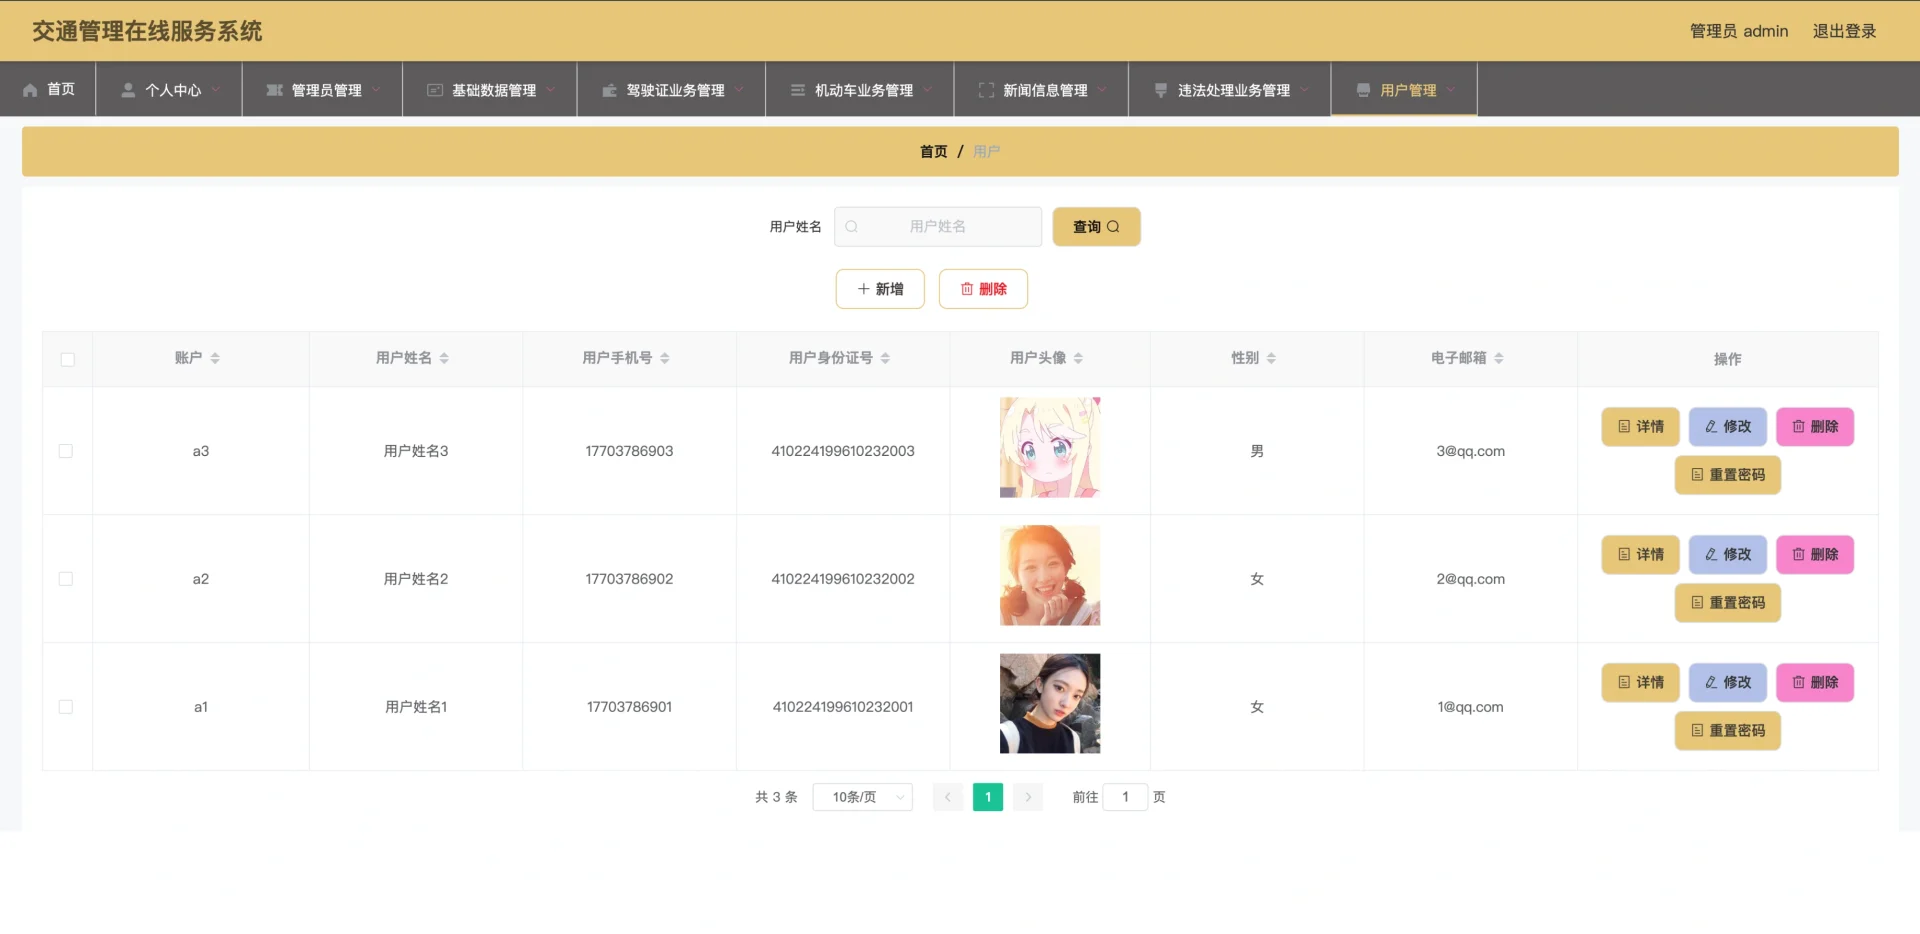Click the sort arrows on 账户 column
The image size is (1920, 934).
point(215,358)
